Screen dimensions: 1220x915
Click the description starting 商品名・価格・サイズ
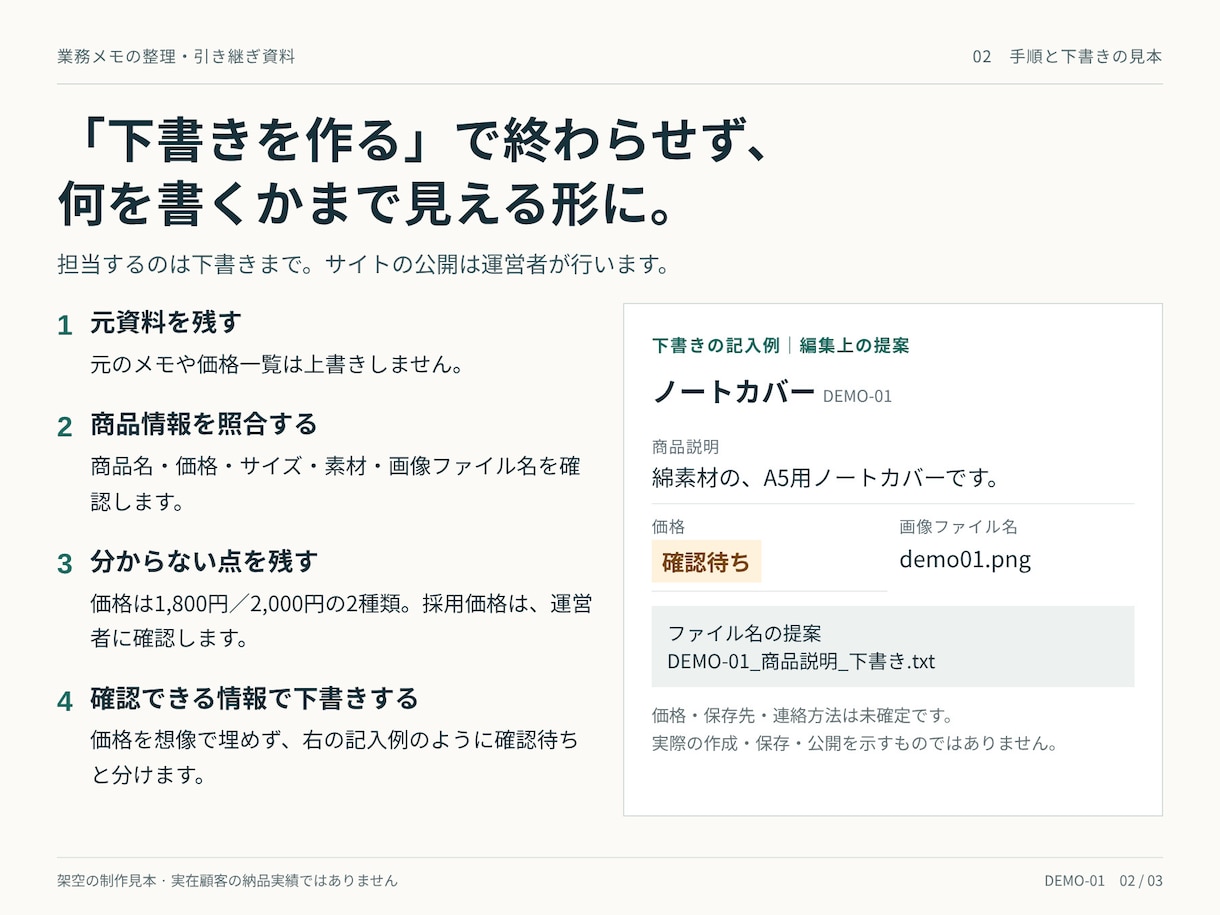pyautogui.click(x=336, y=484)
